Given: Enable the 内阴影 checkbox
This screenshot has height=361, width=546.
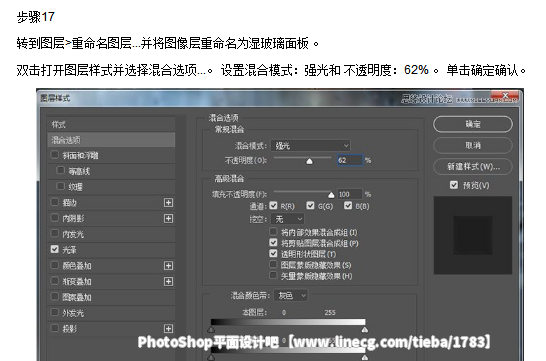Looking at the screenshot, I should pyautogui.click(x=55, y=218).
